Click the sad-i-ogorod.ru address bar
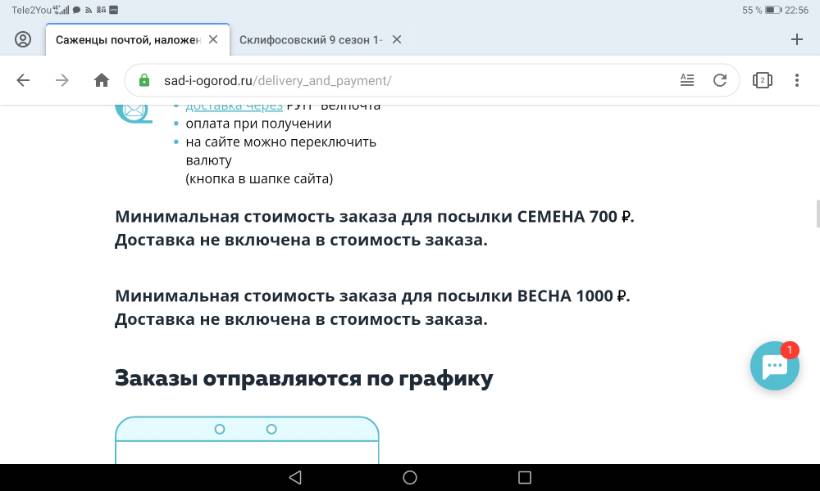Image resolution: width=820 pixels, height=491 pixels. [400, 80]
